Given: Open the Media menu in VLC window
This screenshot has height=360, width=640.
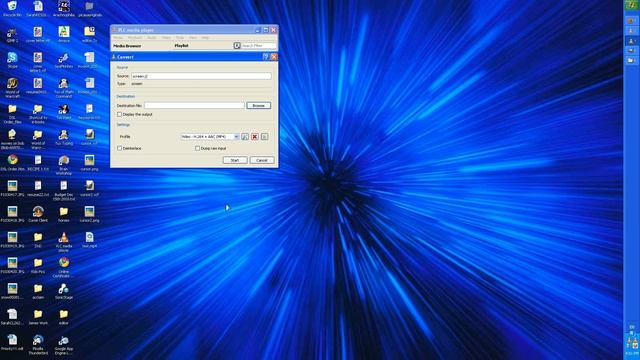Looking at the screenshot, I should pos(118,38).
